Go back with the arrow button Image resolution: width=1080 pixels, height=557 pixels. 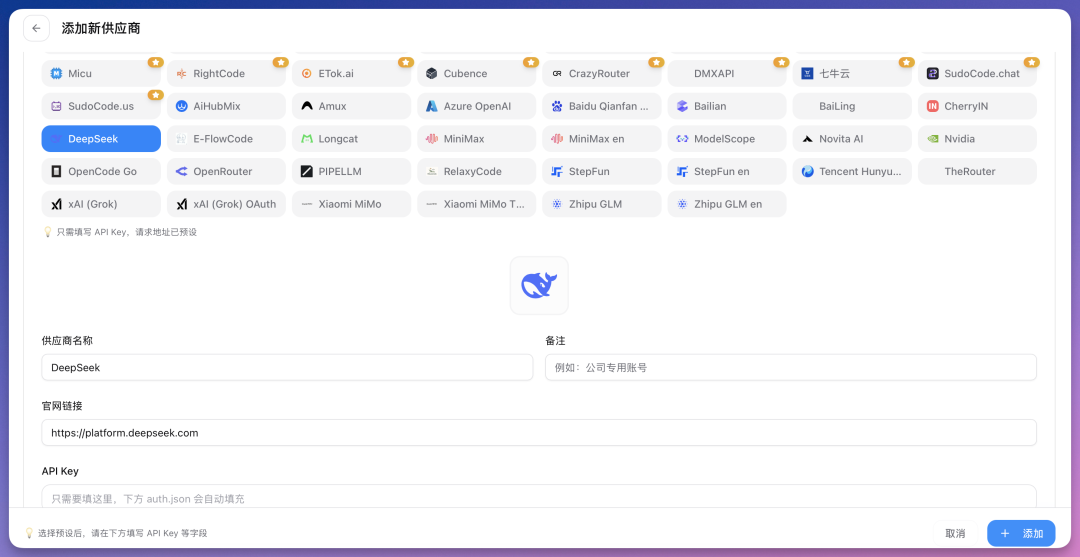37,28
